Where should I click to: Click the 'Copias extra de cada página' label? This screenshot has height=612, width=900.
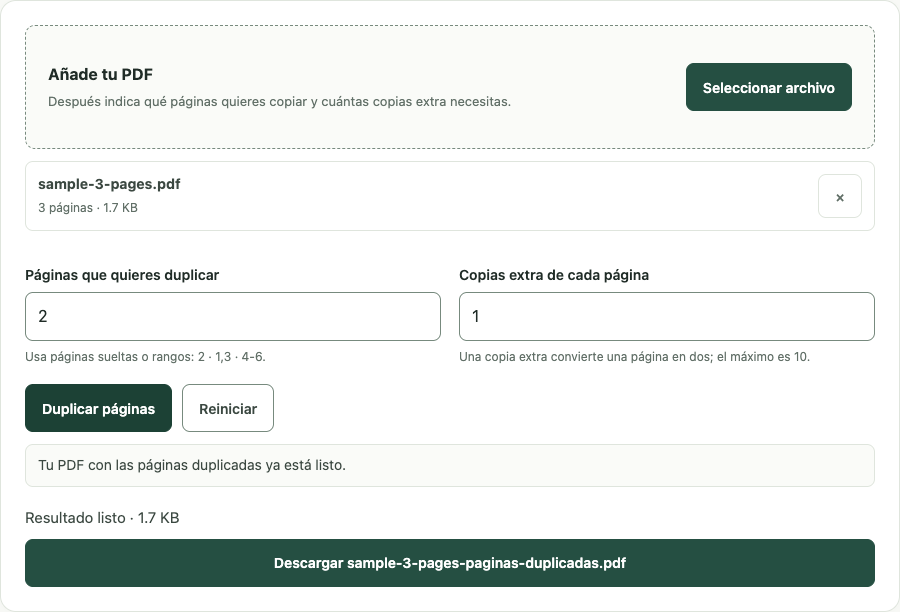pyautogui.click(x=554, y=275)
